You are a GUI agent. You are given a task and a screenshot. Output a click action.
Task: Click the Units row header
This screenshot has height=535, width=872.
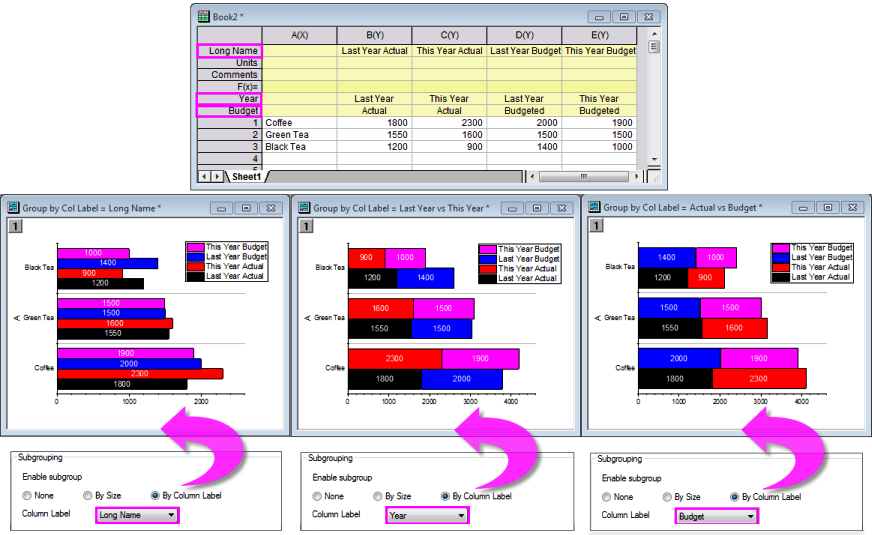229,63
